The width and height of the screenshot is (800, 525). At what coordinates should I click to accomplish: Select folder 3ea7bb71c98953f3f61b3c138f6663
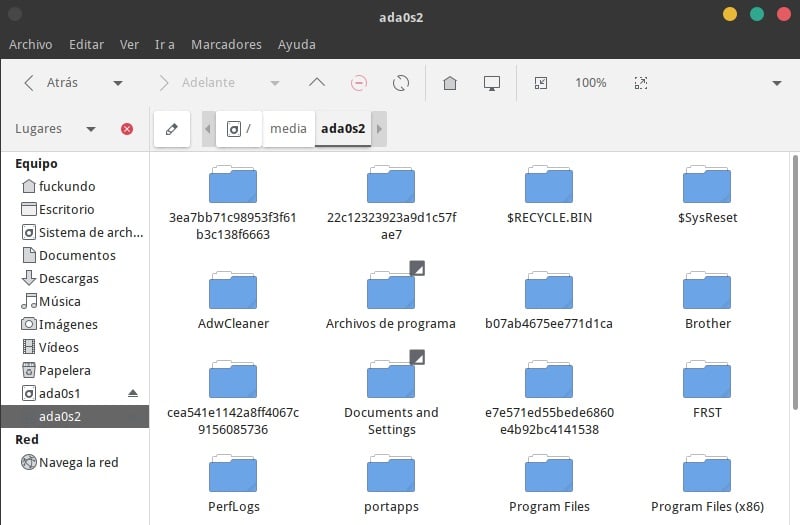pos(233,203)
